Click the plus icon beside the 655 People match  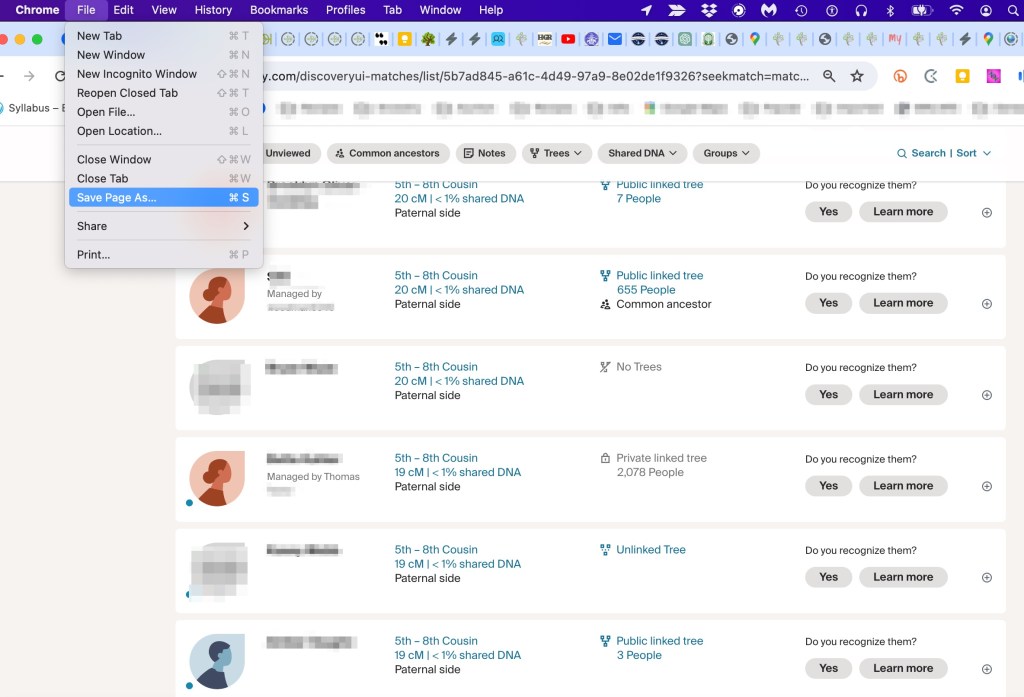coord(987,304)
